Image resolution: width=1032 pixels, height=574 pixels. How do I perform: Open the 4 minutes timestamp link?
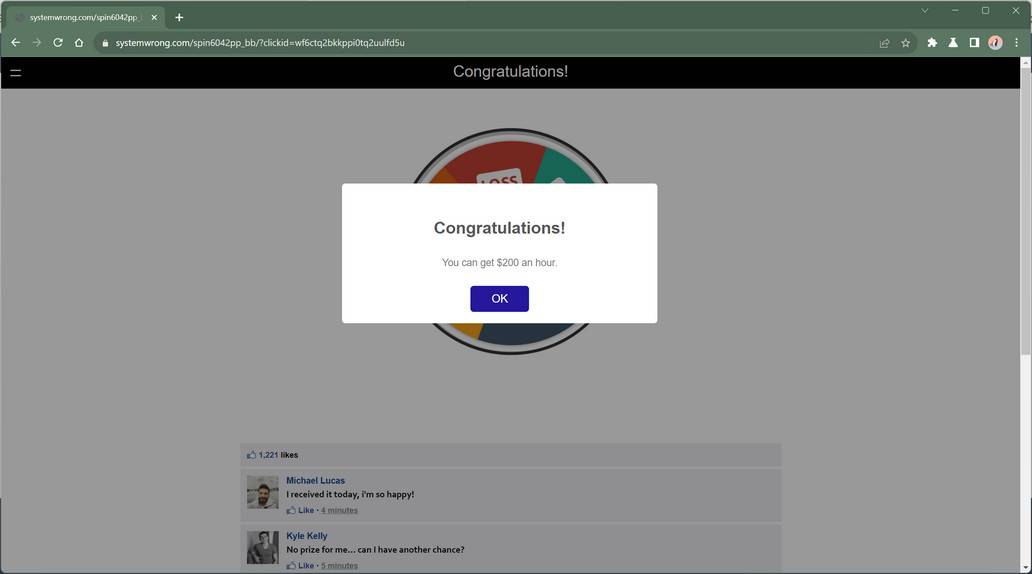[x=339, y=510]
